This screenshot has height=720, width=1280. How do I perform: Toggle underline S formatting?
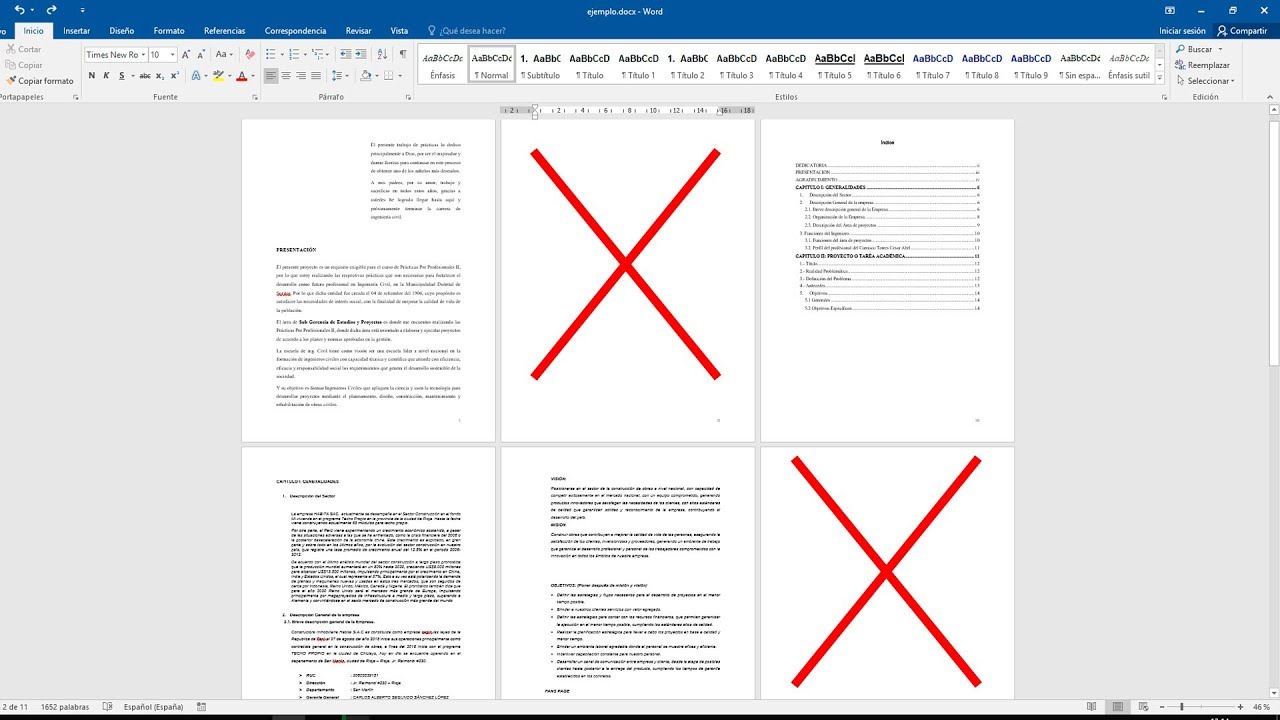point(122,76)
